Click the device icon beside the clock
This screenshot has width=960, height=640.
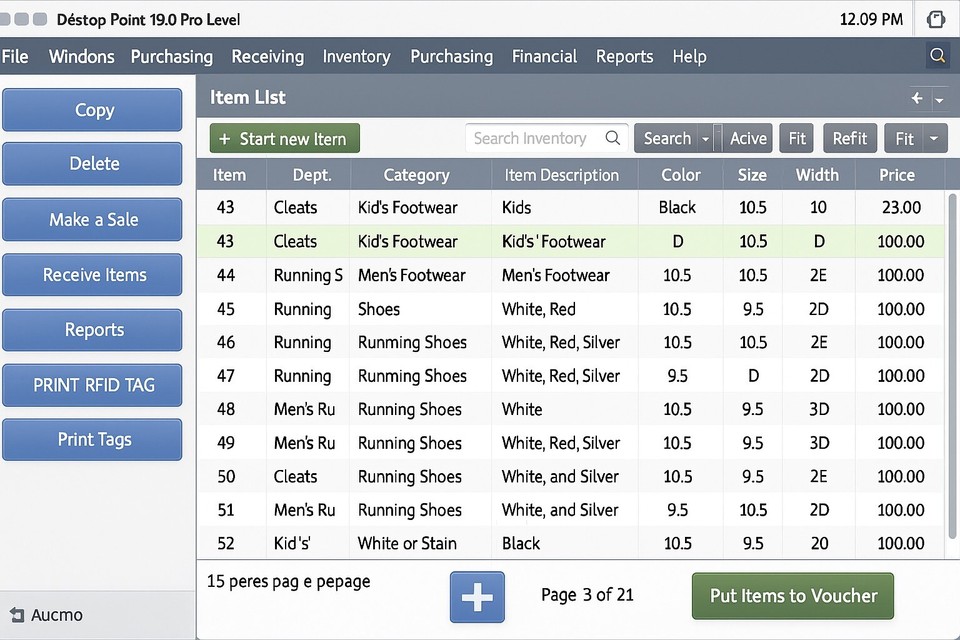pos(936,18)
